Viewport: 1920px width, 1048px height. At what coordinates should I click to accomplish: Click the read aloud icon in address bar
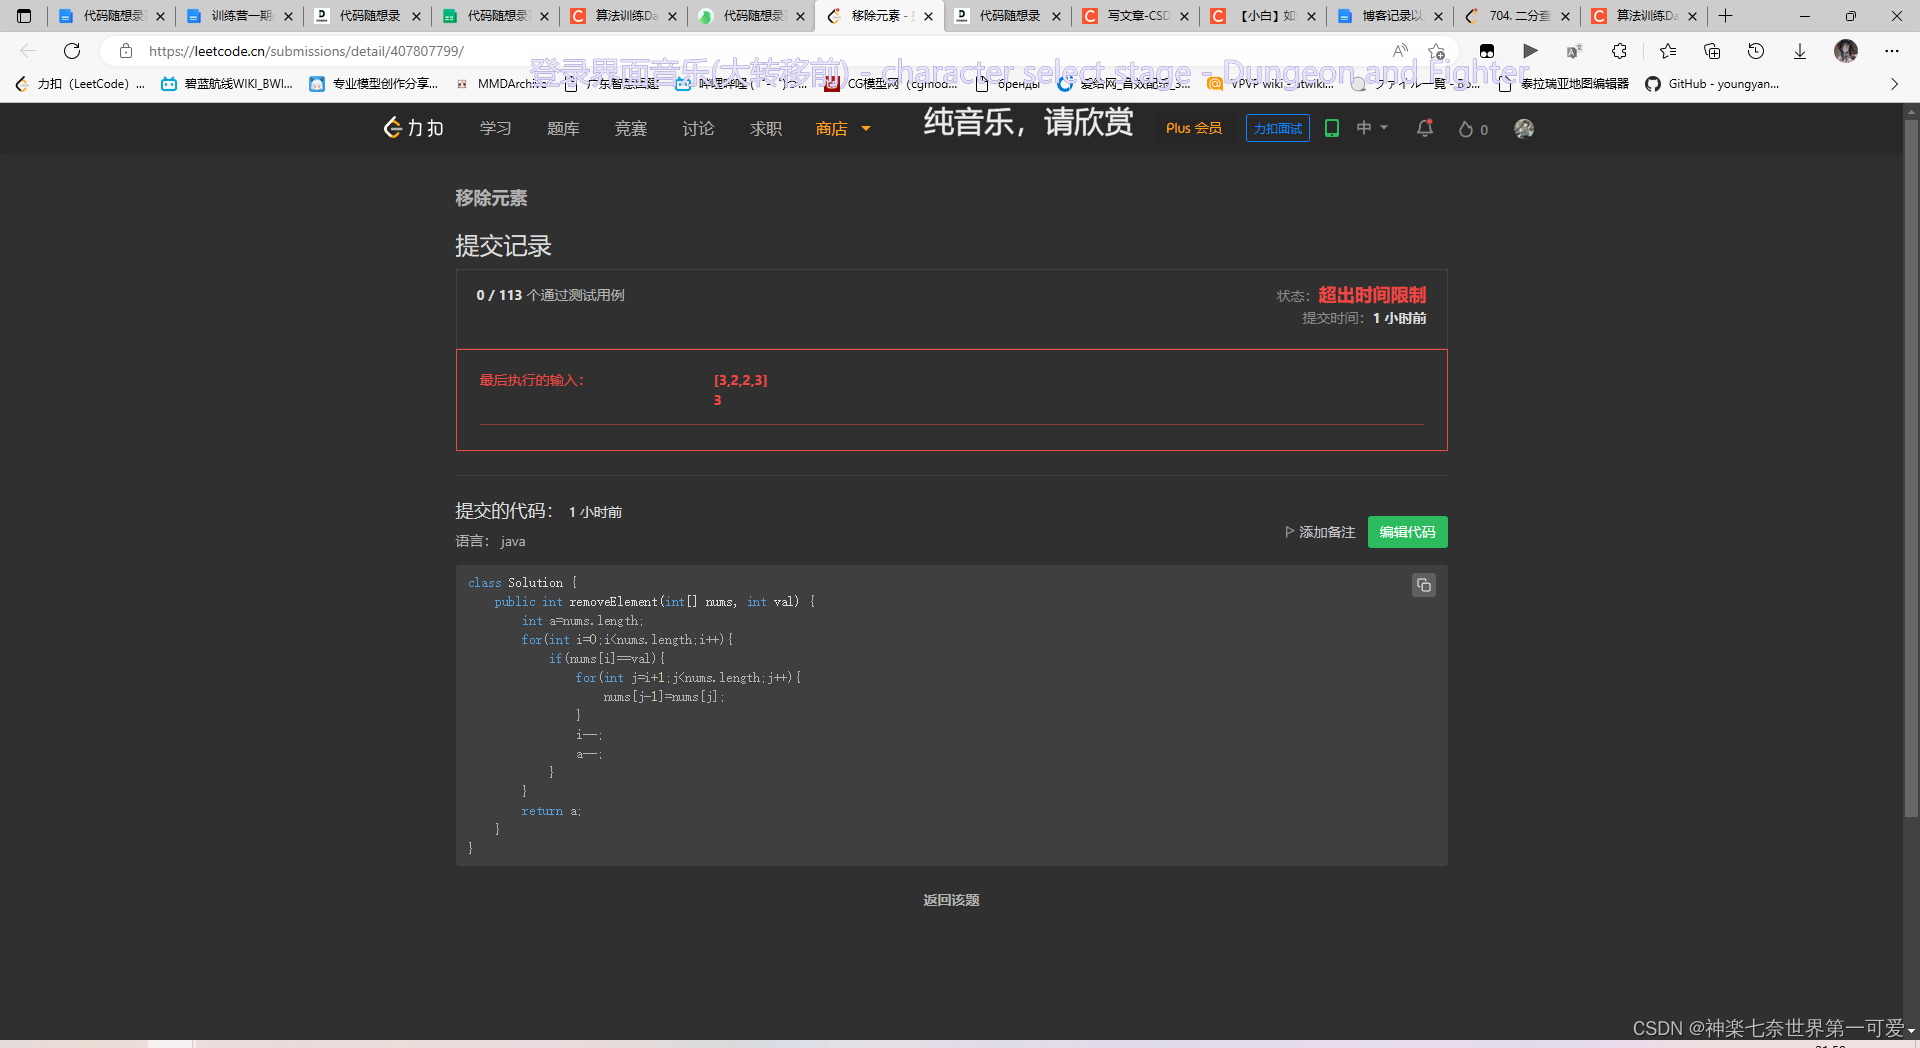tap(1400, 51)
